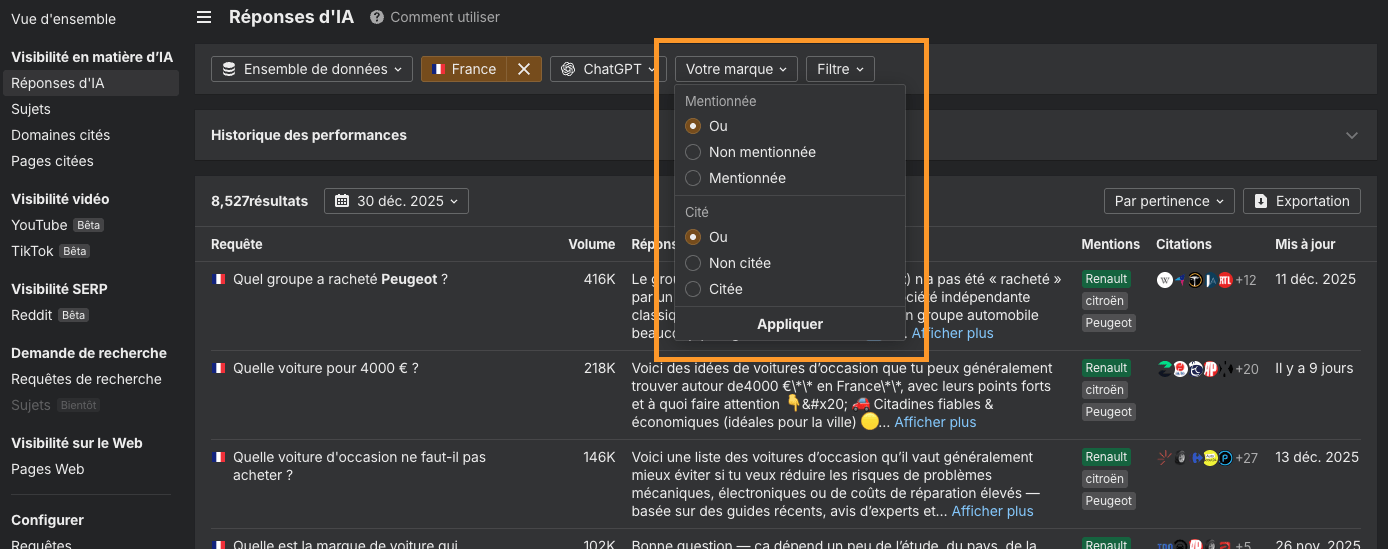Open Domaines cités in the sidebar

click(x=61, y=135)
